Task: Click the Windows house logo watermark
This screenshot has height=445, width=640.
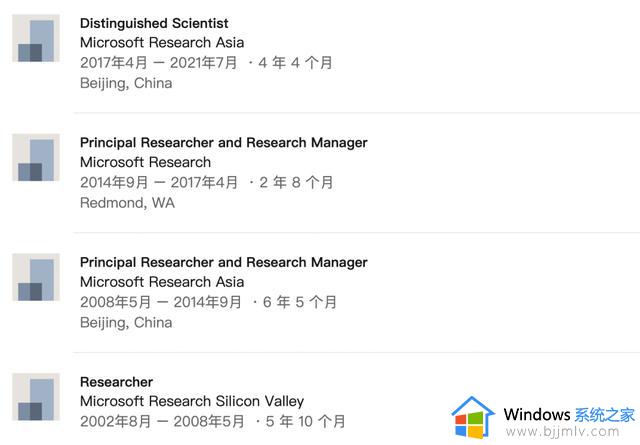Action: pos(473,417)
